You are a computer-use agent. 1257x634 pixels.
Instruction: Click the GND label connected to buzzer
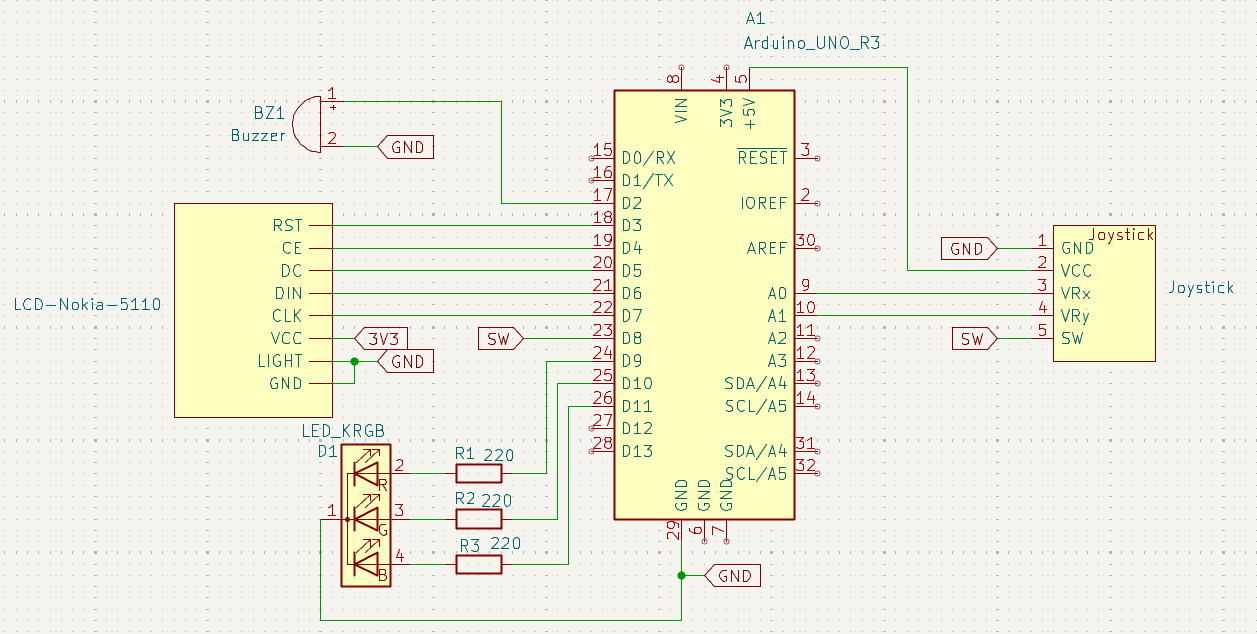pyautogui.click(x=407, y=147)
